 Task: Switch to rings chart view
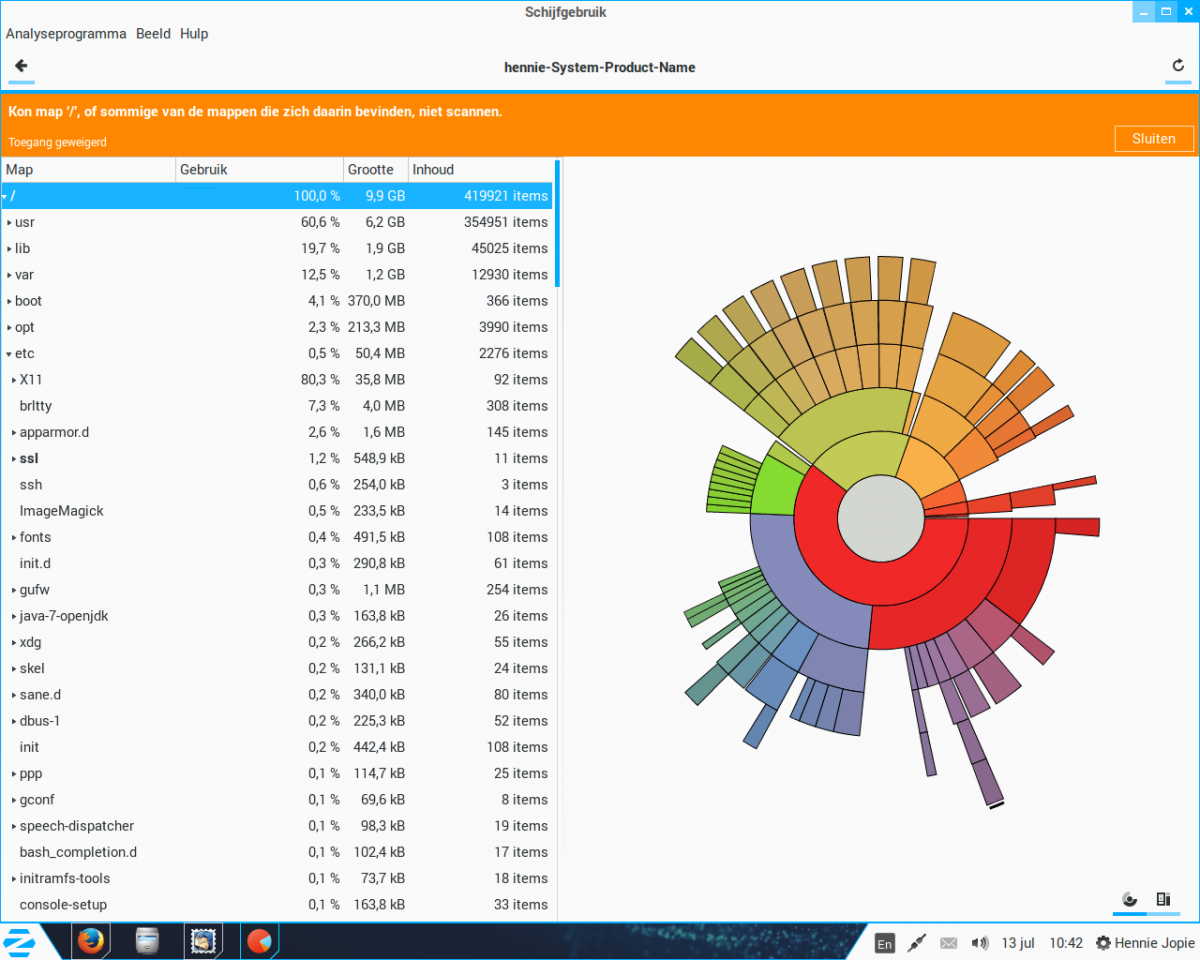1130,899
